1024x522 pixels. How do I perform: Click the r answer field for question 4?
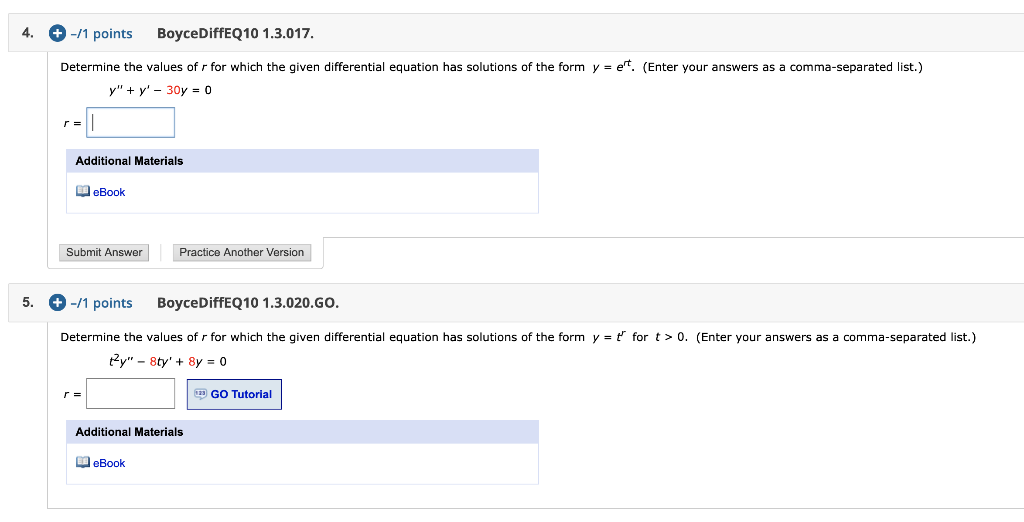click(x=131, y=122)
